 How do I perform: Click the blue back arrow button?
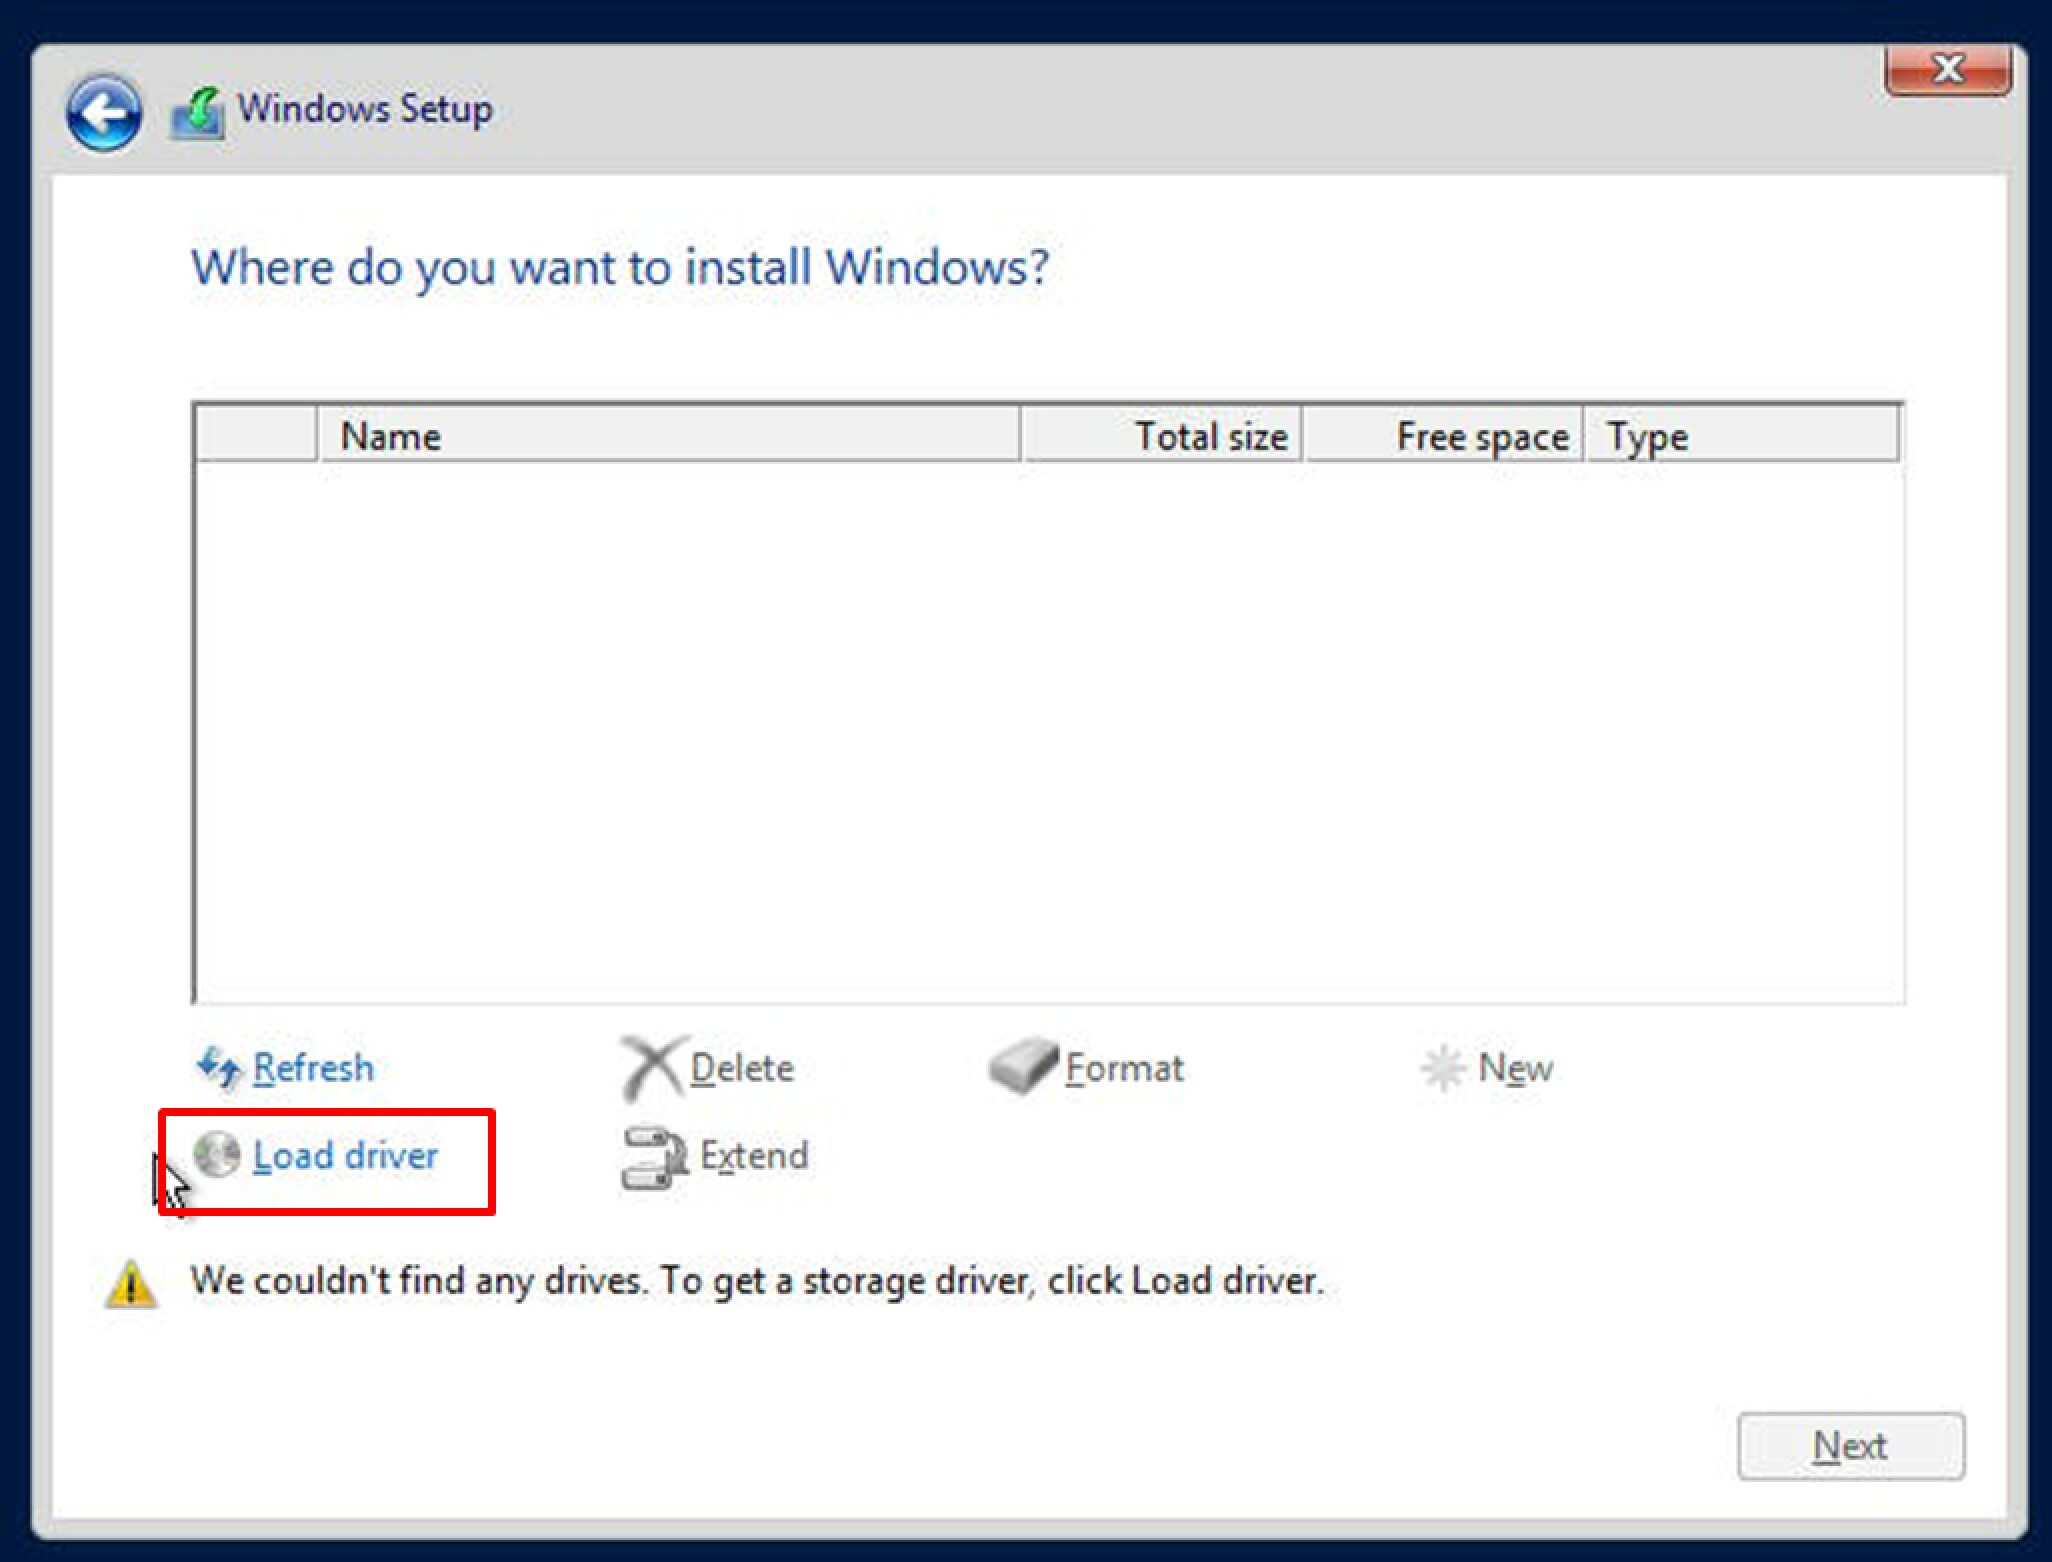pyautogui.click(x=104, y=113)
